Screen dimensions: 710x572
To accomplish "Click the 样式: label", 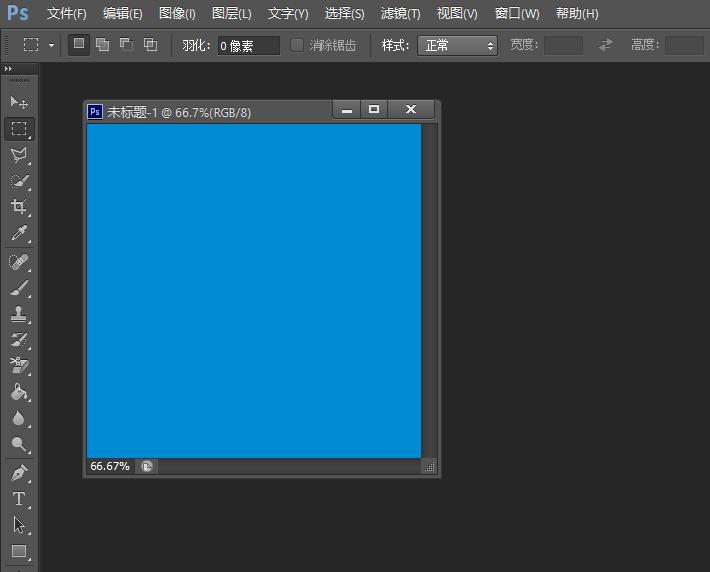I will [395, 45].
